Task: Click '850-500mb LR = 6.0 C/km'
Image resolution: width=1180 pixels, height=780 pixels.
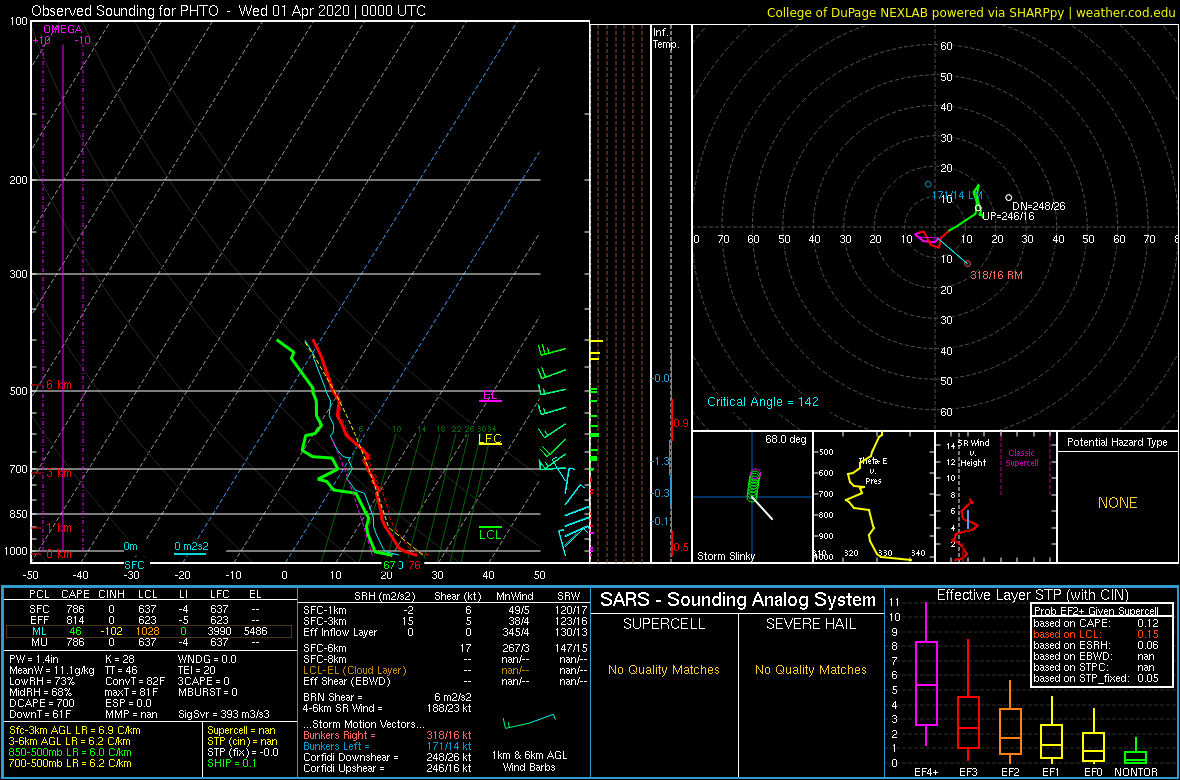Action: click(71, 752)
